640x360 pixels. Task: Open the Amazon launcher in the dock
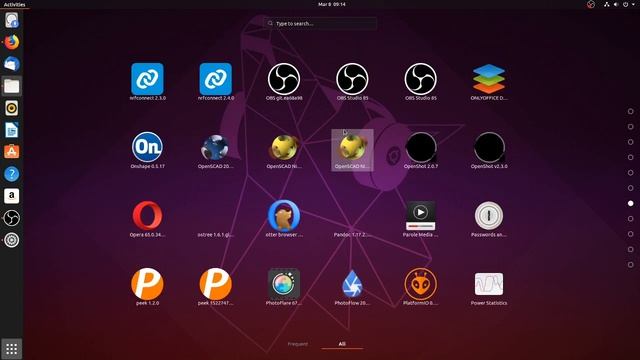point(11,196)
